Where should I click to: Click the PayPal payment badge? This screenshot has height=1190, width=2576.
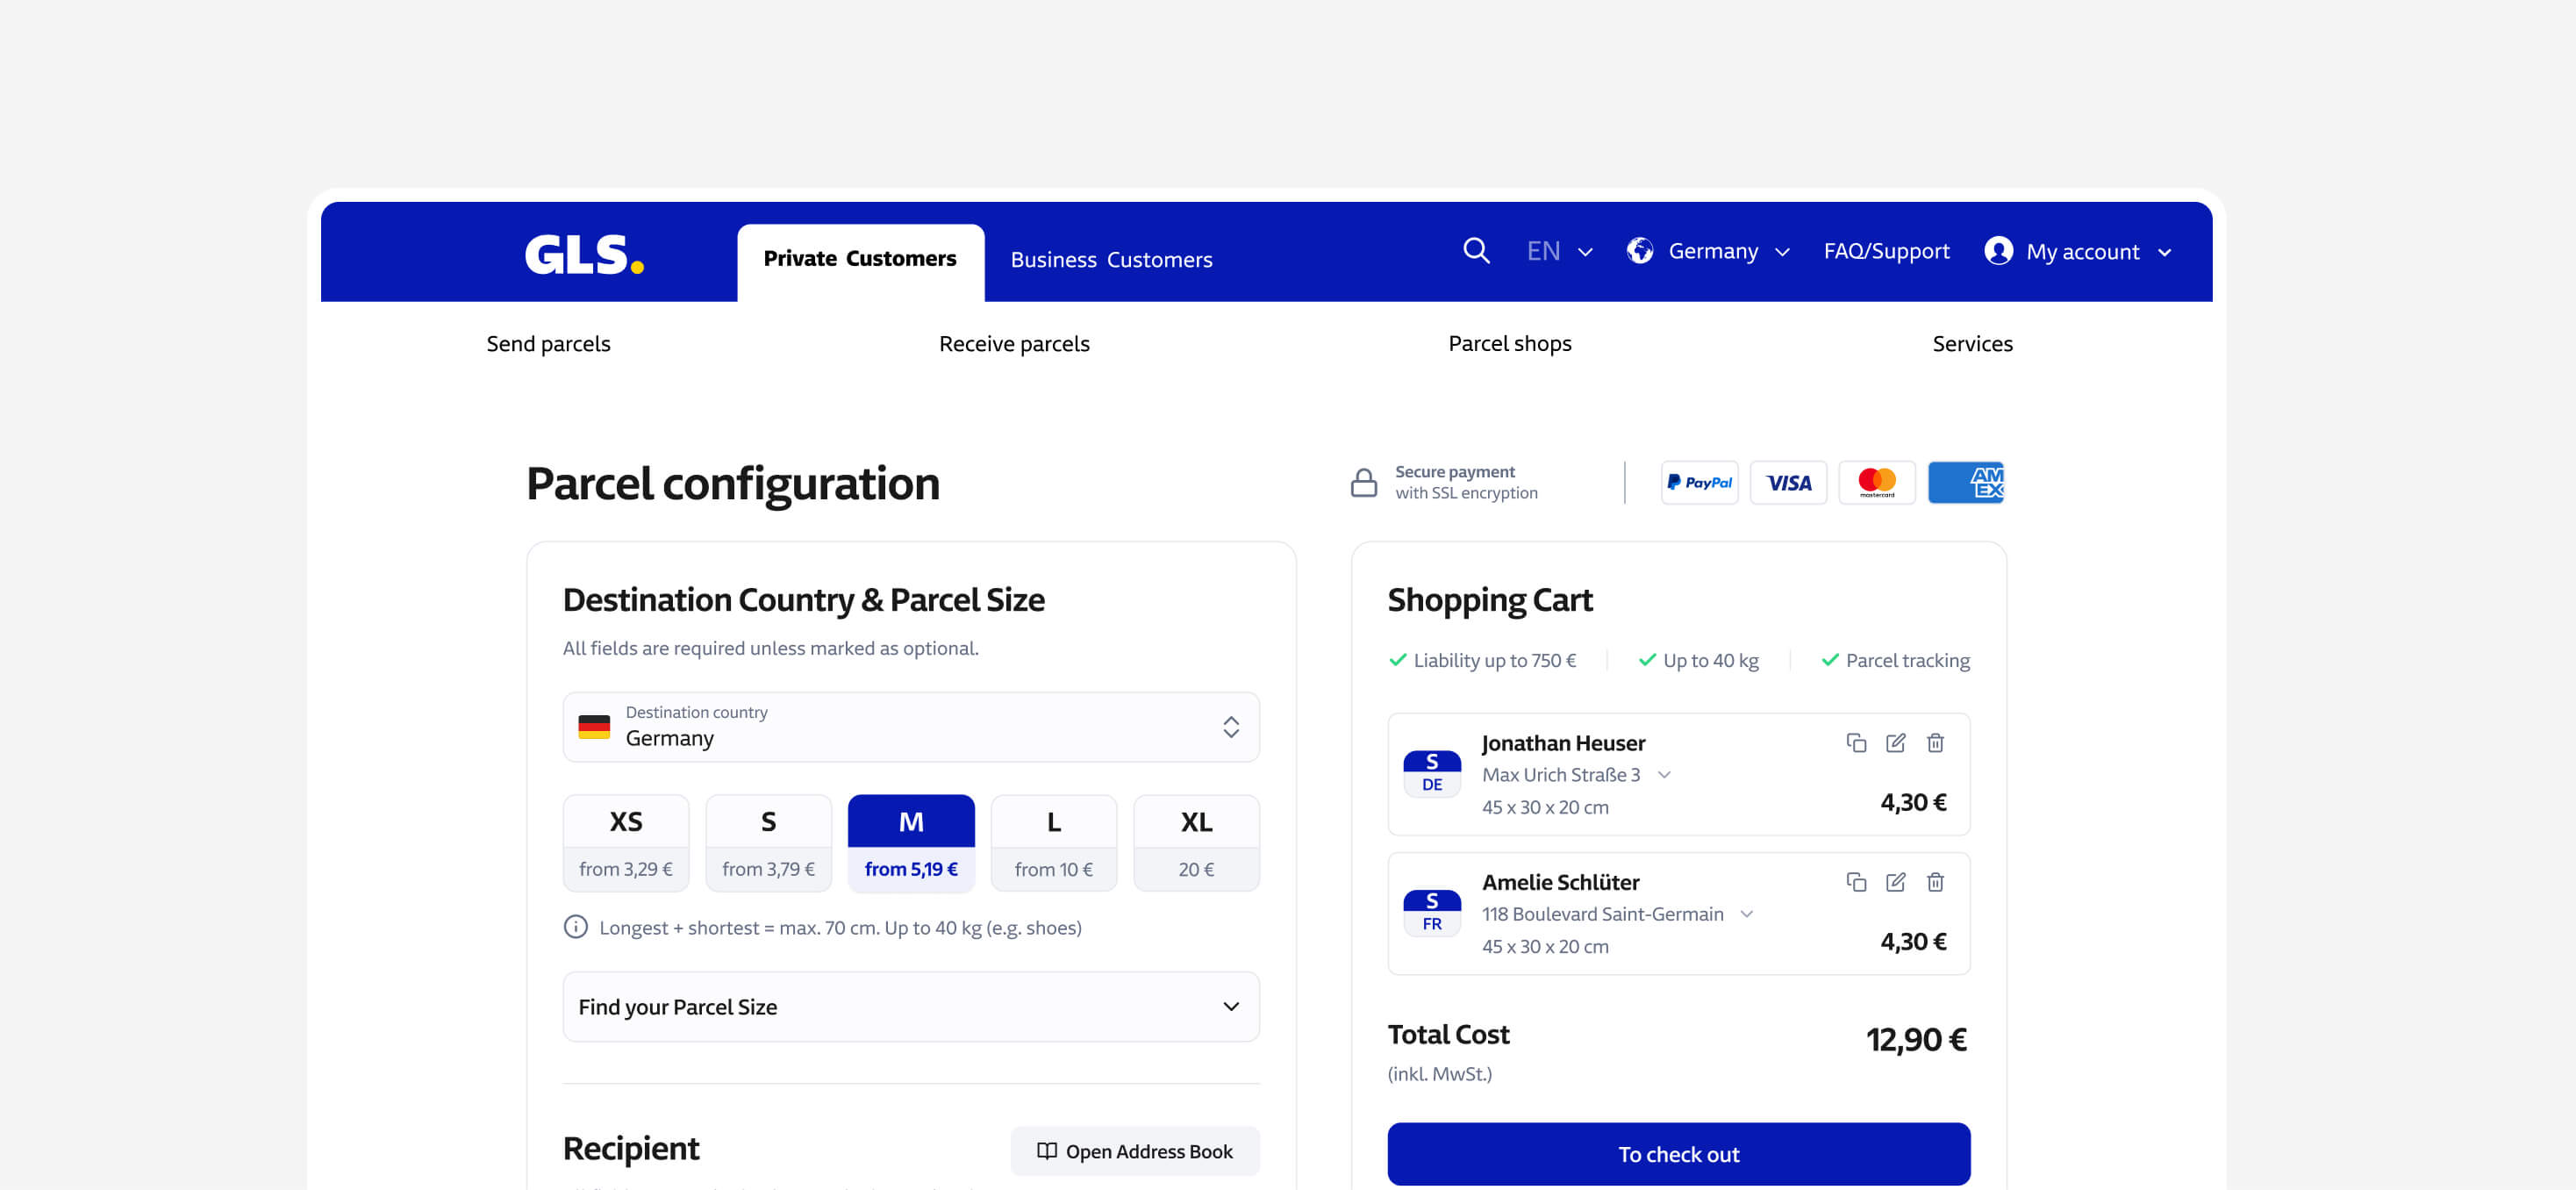pyautogui.click(x=1699, y=482)
